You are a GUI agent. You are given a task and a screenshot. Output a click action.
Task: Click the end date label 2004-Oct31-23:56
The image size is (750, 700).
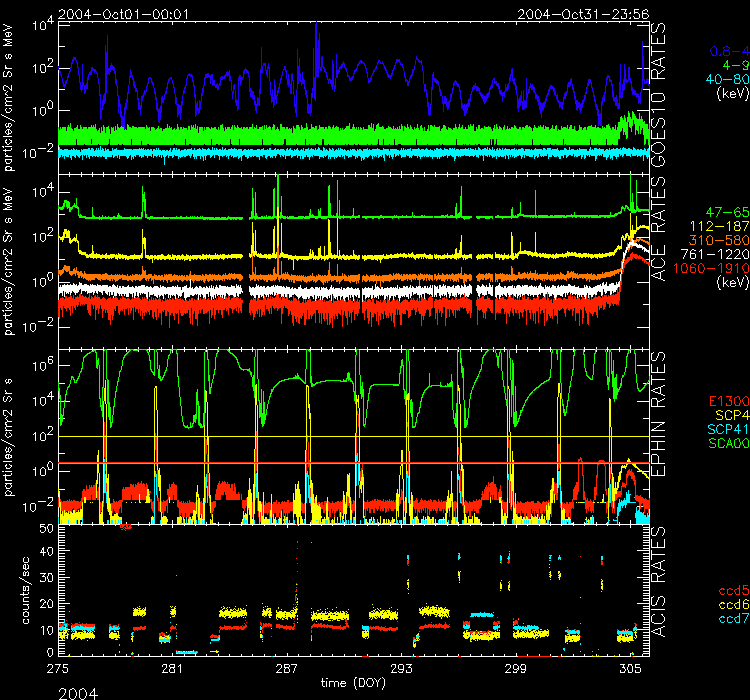point(583,14)
